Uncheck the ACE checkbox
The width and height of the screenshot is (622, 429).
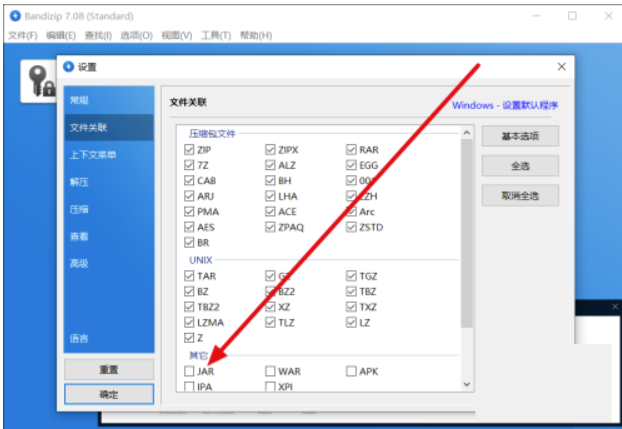tap(270, 212)
